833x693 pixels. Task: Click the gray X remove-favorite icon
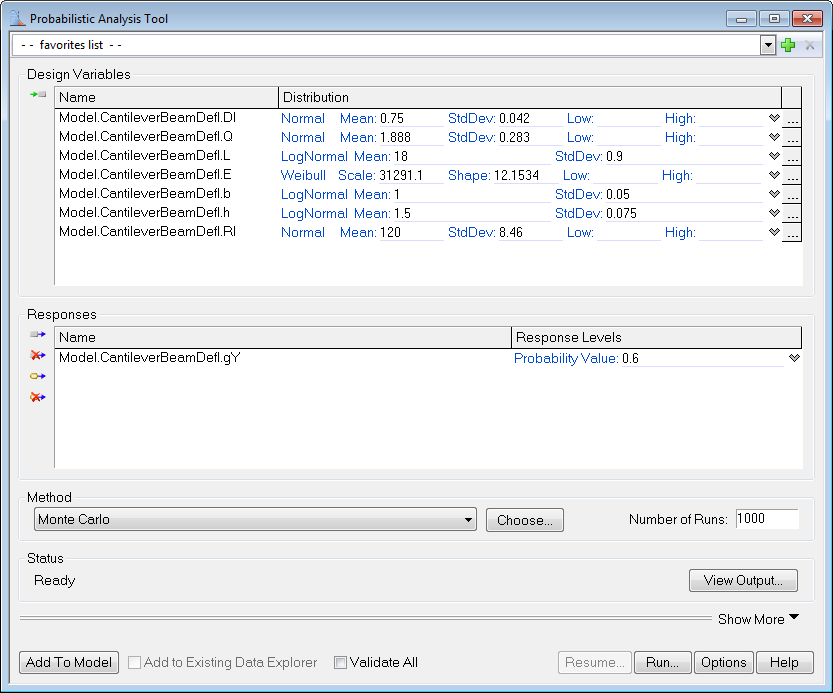pos(810,45)
